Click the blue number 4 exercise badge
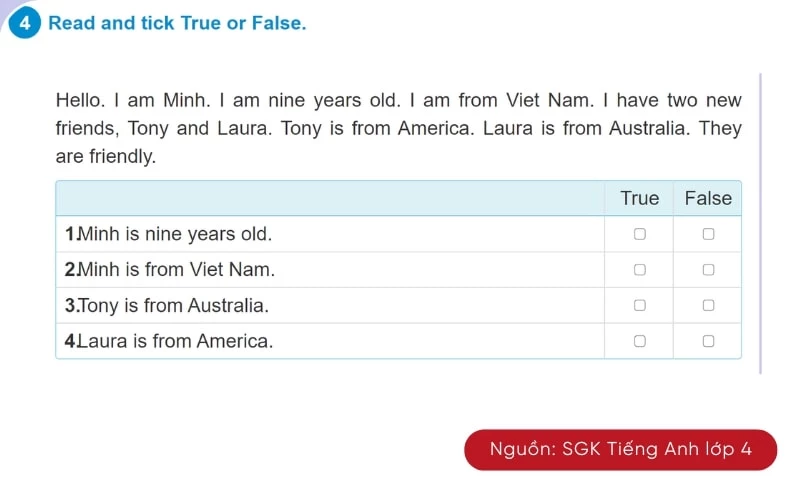Image resolution: width=800 pixels, height=500 pixels. click(24, 23)
